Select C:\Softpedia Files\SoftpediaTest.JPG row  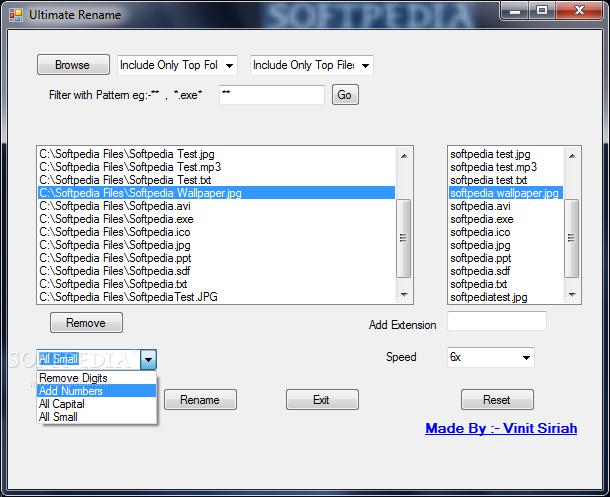[216, 297]
